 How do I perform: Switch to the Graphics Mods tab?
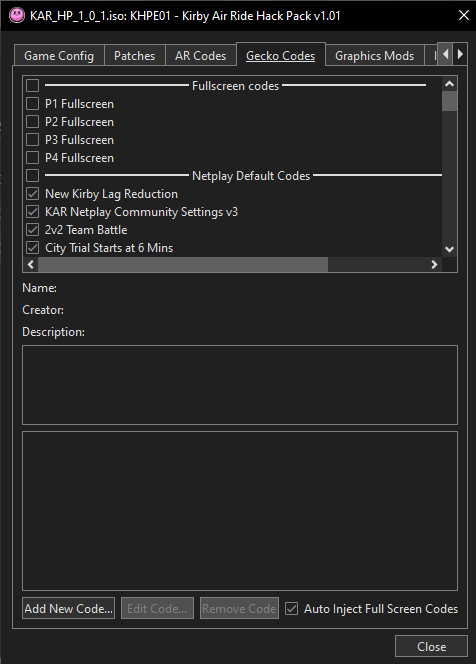[x=374, y=55]
